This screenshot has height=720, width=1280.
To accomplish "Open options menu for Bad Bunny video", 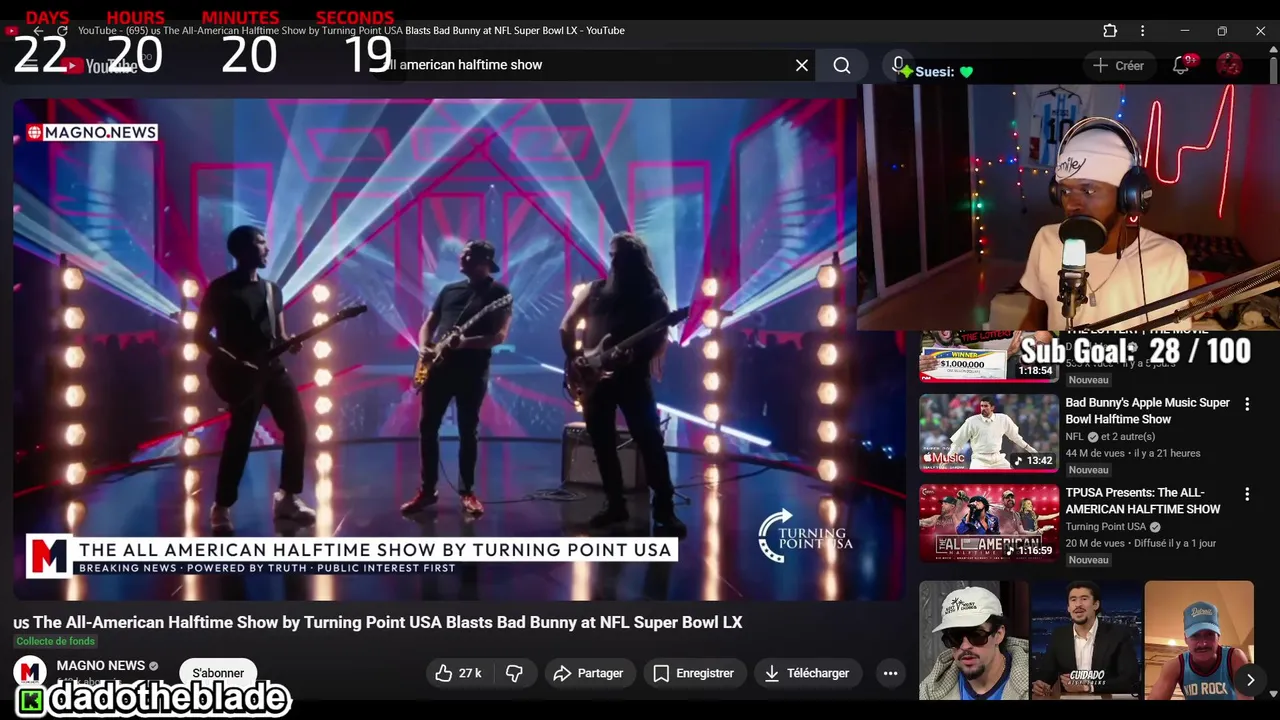I will pyautogui.click(x=1247, y=404).
